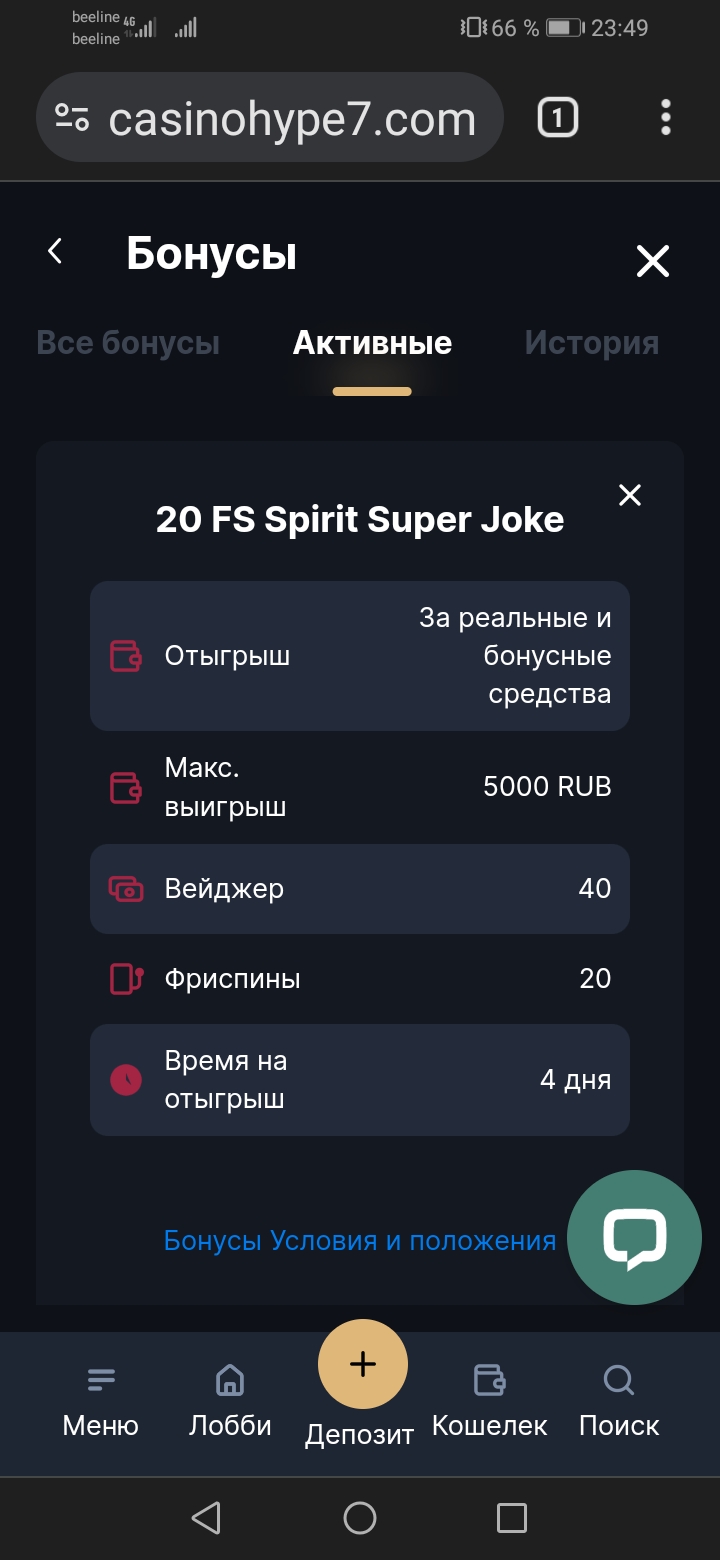
Task: Open Поиск search
Action: 619,1402
